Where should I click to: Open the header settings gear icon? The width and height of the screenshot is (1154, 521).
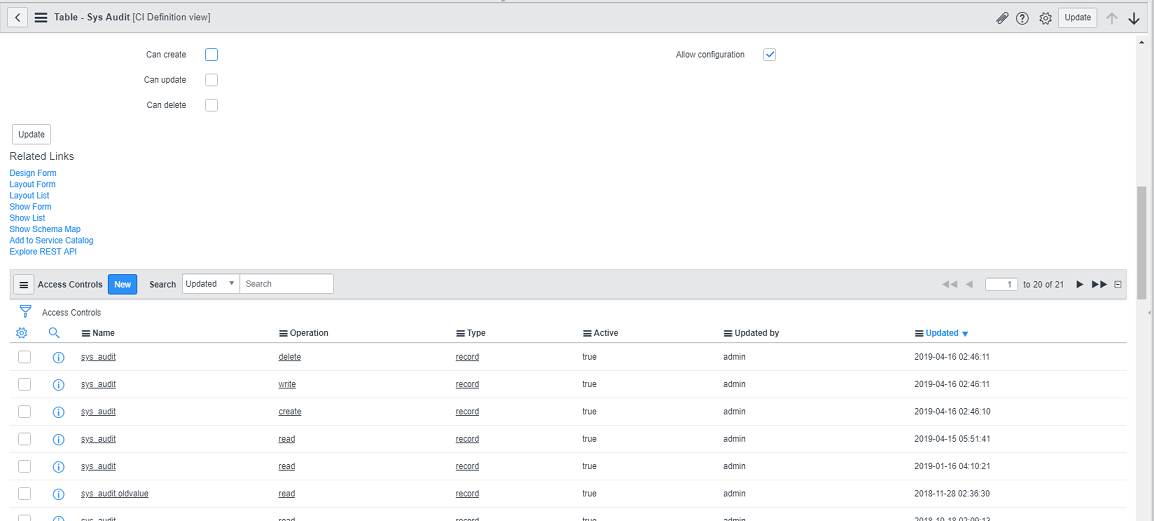coord(1045,18)
